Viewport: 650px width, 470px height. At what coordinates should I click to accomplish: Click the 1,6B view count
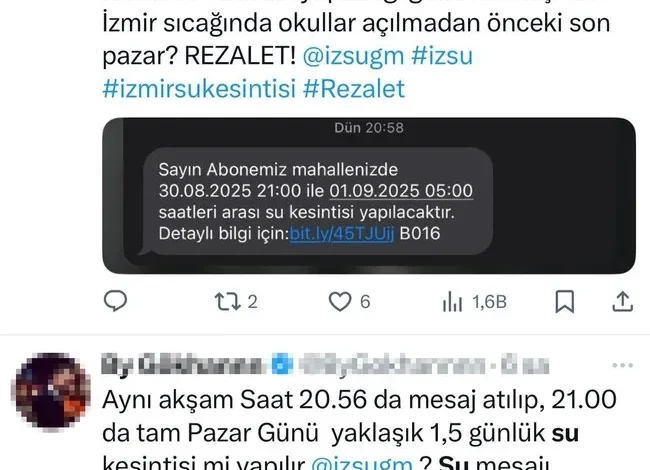coord(490,302)
